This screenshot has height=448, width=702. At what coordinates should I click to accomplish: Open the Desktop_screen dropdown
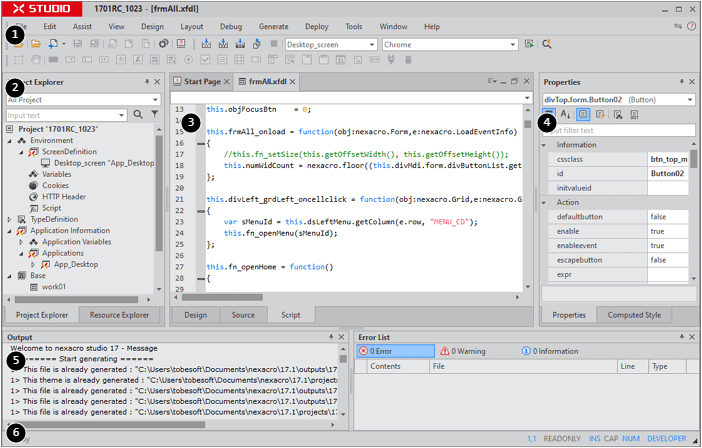coord(372,45)
